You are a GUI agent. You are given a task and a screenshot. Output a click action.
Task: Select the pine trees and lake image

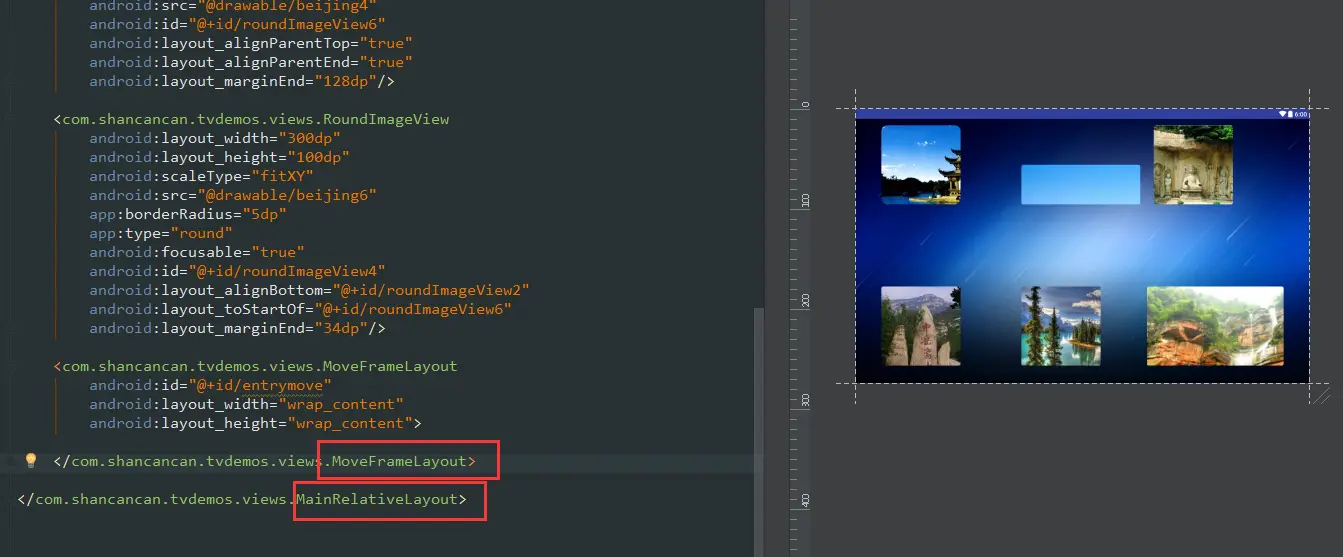pos(1061,326)
